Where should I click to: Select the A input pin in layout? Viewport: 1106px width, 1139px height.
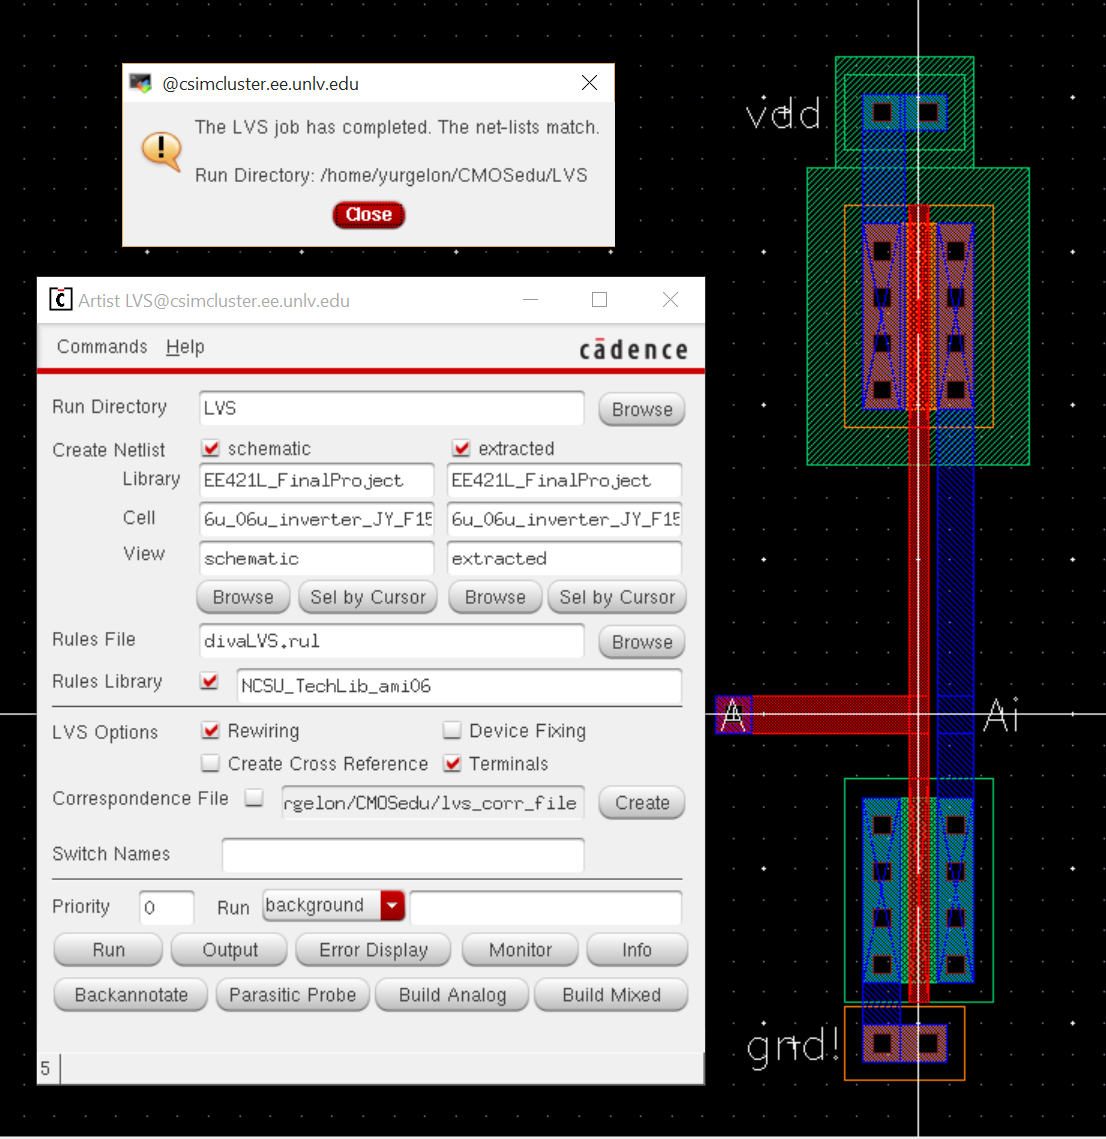733,714
